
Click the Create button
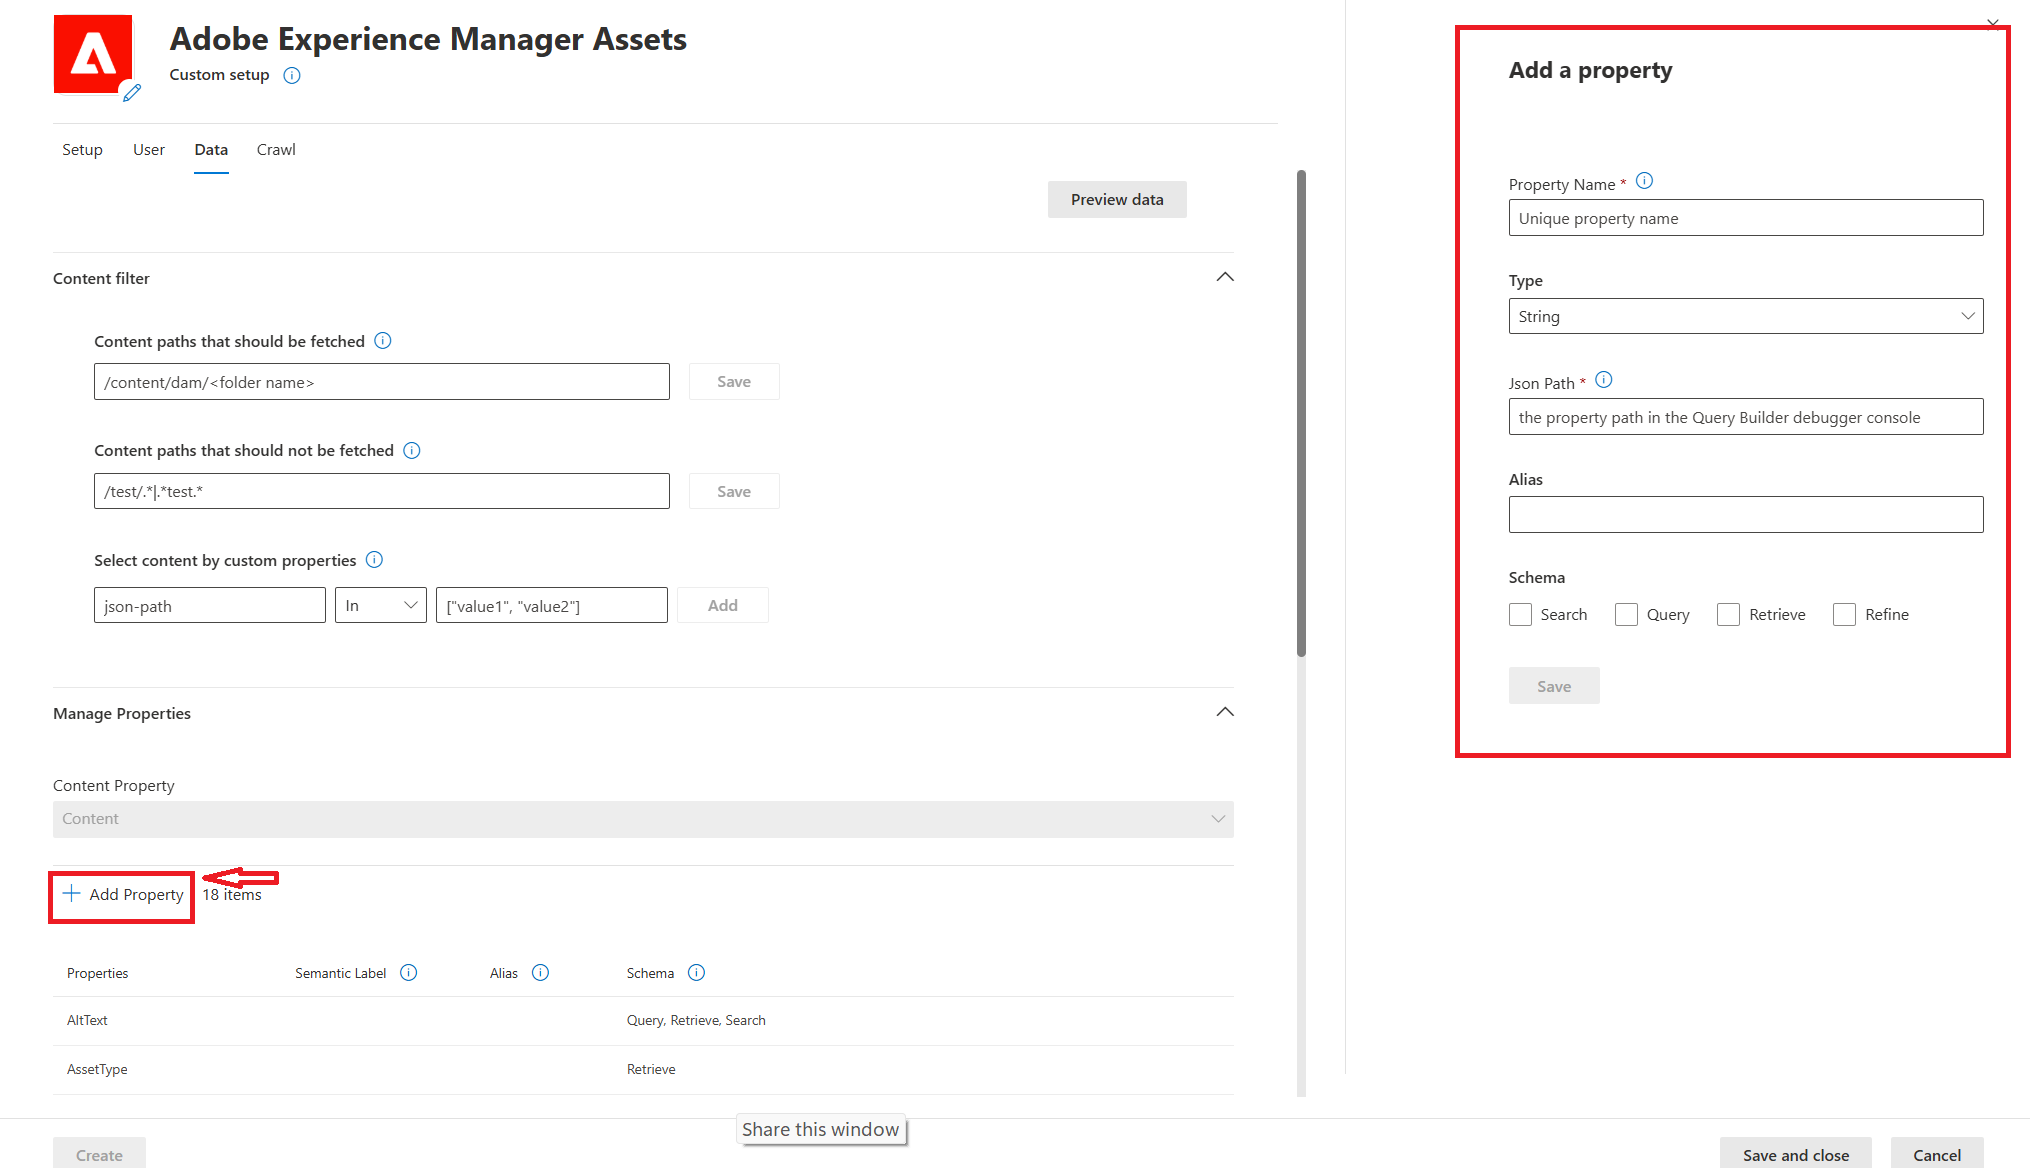pos(99,1154)
